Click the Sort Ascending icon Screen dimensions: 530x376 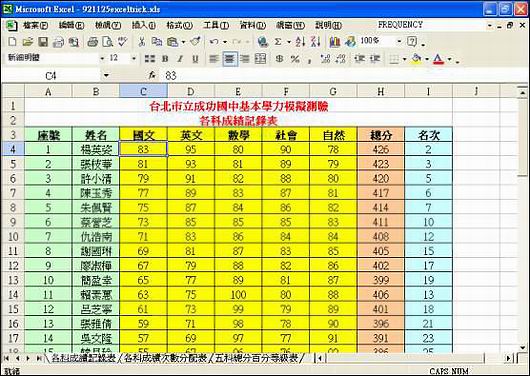pos(299,42)
